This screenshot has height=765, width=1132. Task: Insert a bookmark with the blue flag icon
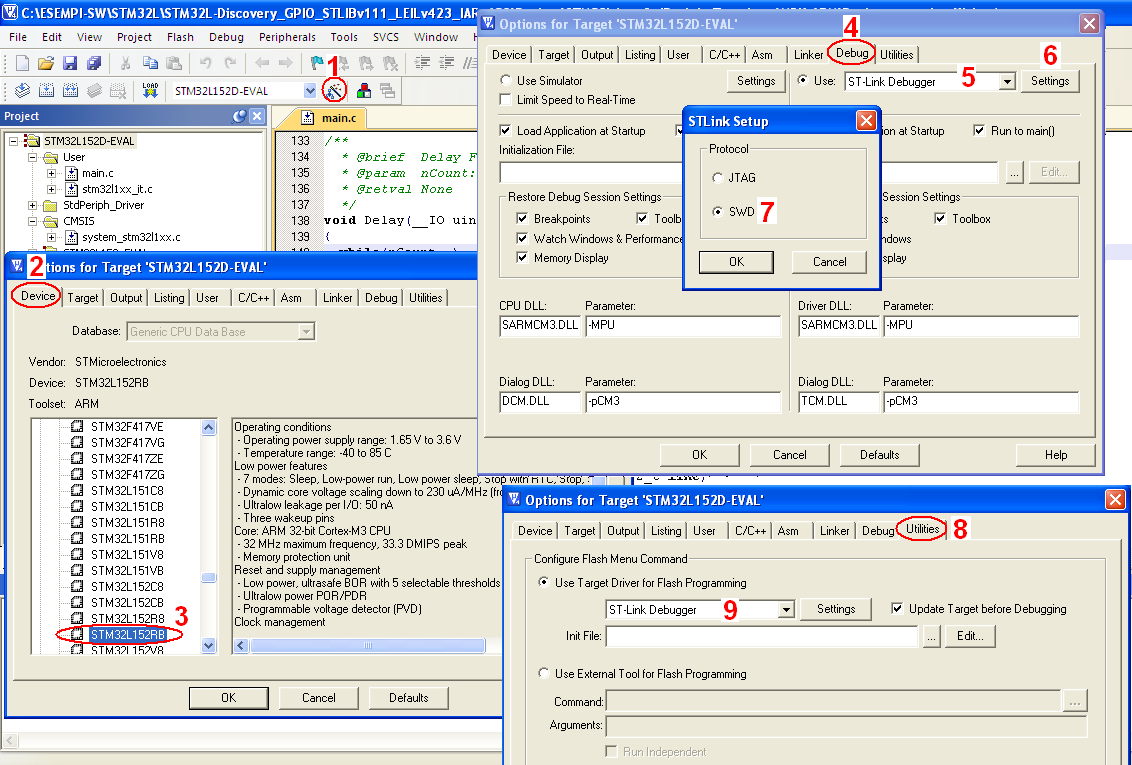(317, 63)
